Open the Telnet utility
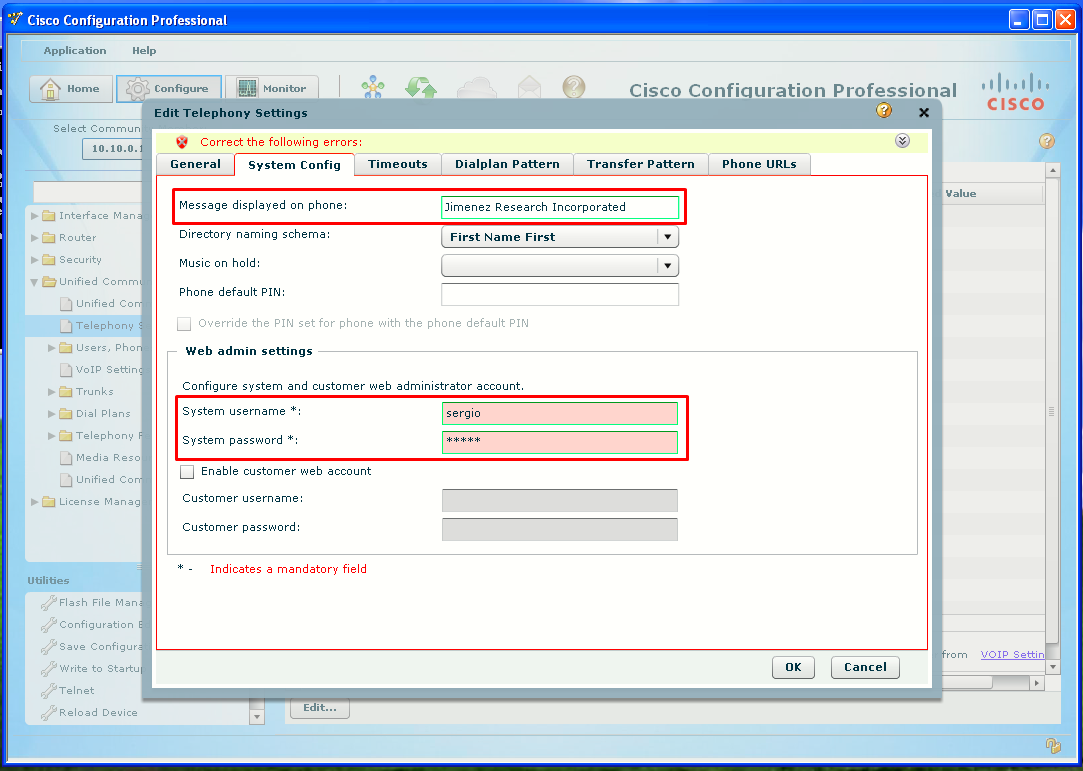 pos(67,691)
